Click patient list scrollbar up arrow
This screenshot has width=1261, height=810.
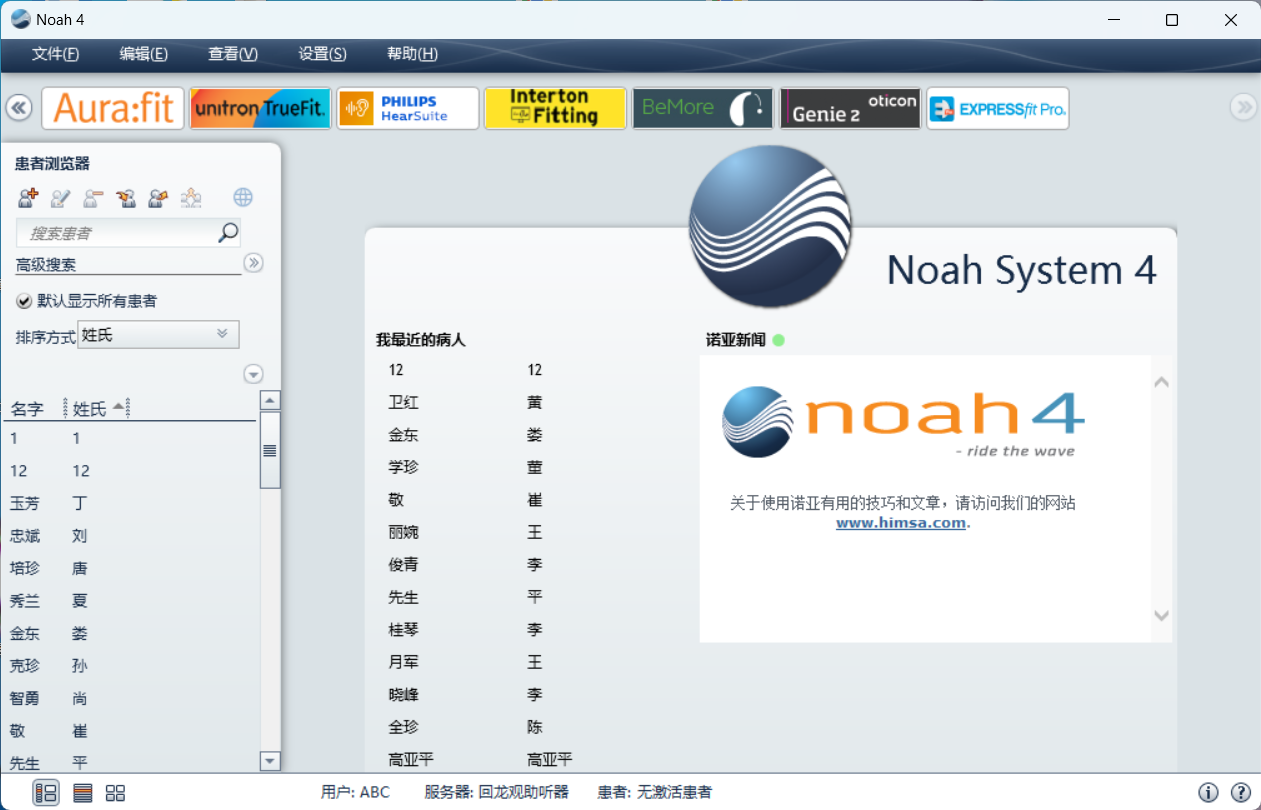pos(270,400)
